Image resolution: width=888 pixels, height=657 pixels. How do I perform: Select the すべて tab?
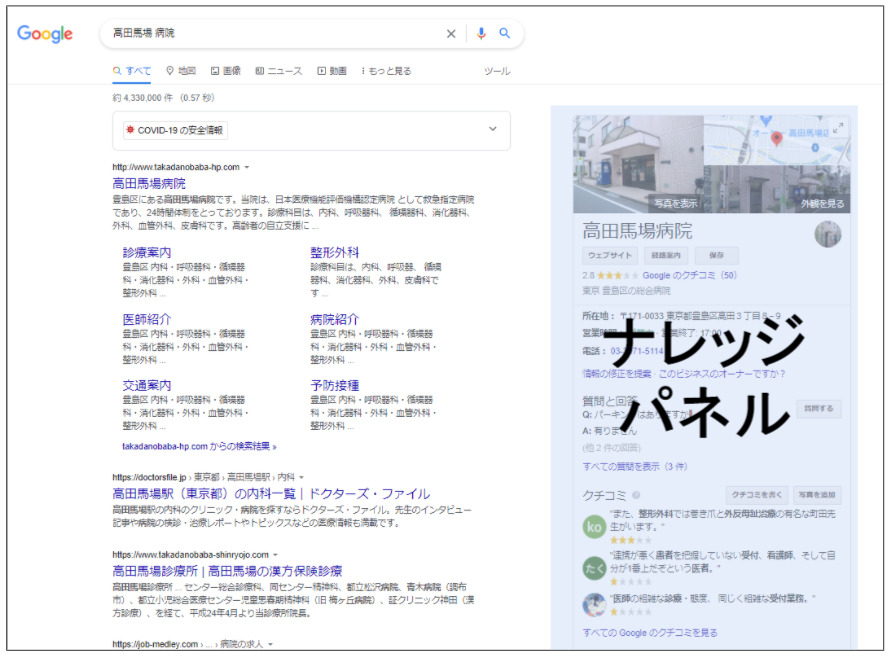(132, 71)
